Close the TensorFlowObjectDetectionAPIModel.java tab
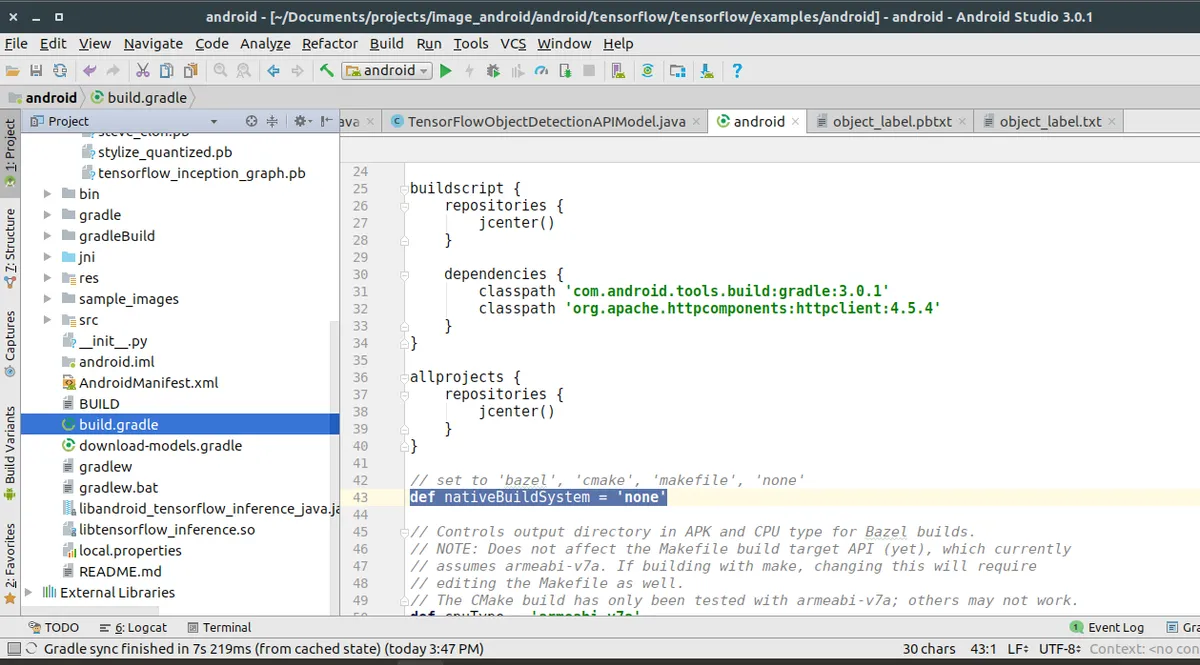Image resolution: width=1200 pixels, height=665 pixels. coord(697,121)
